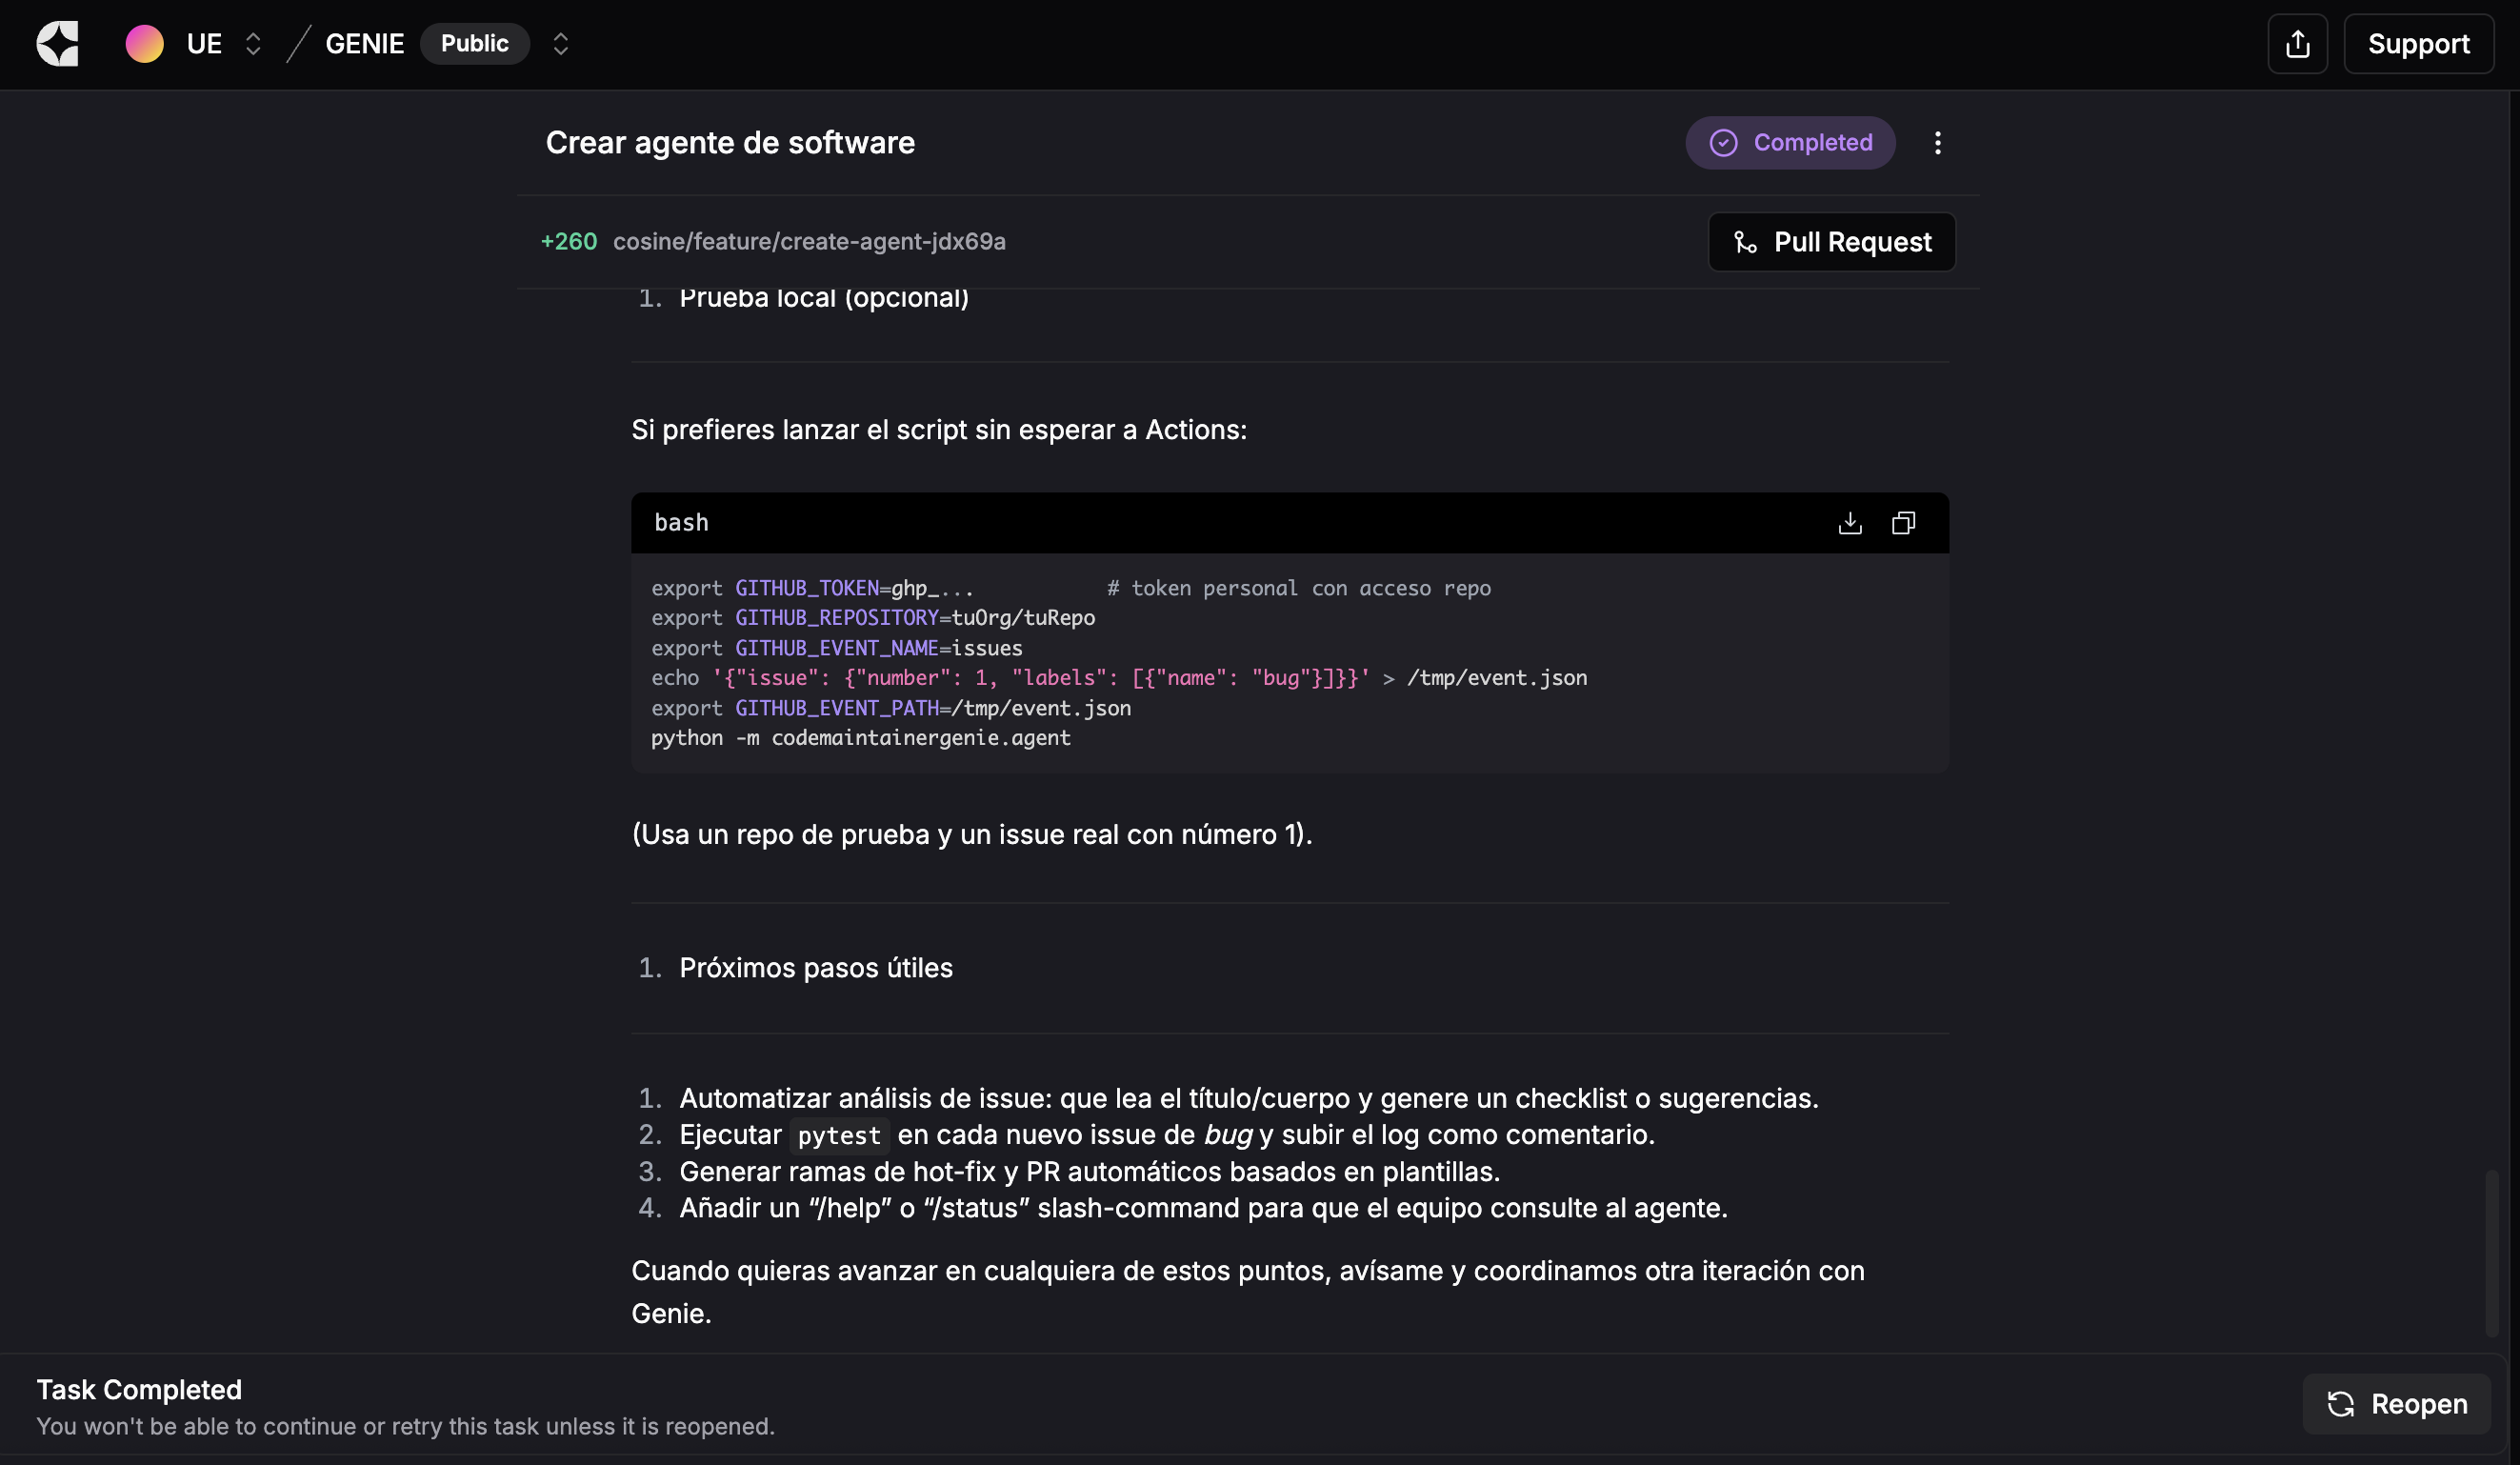
Task: Click the heading Próximos pasos útiles
Action: (816, 968)
